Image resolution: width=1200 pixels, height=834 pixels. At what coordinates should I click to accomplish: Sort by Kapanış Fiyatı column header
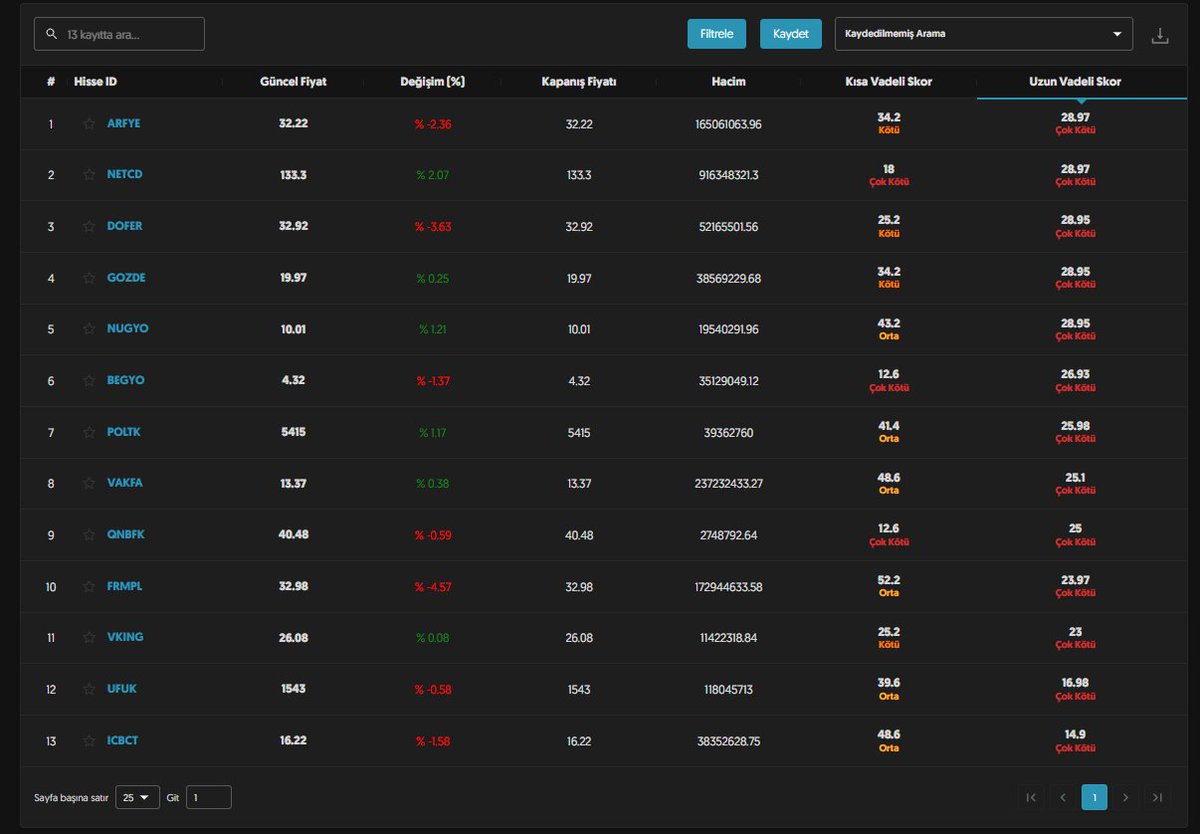pos(579,82)
